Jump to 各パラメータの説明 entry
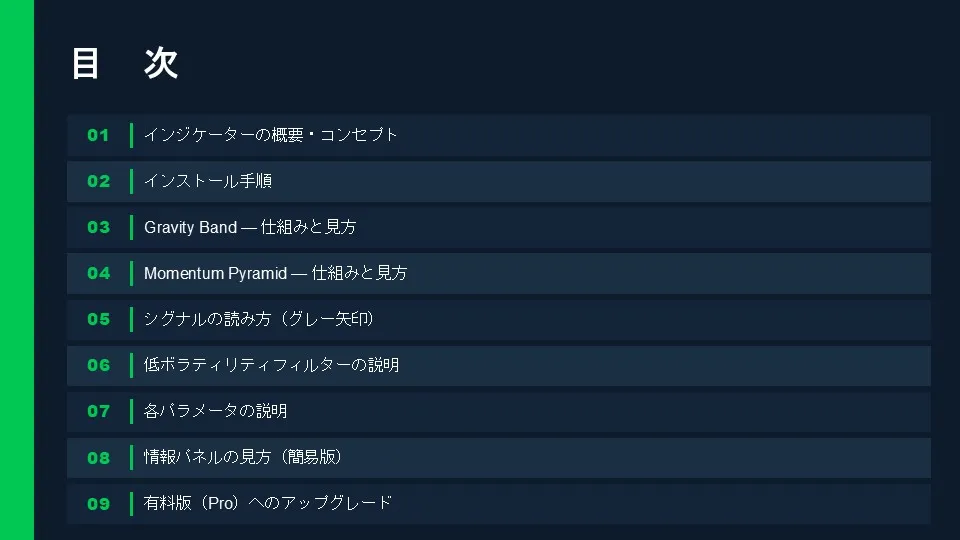Screen dimensions: 960x540 point(216,411)
